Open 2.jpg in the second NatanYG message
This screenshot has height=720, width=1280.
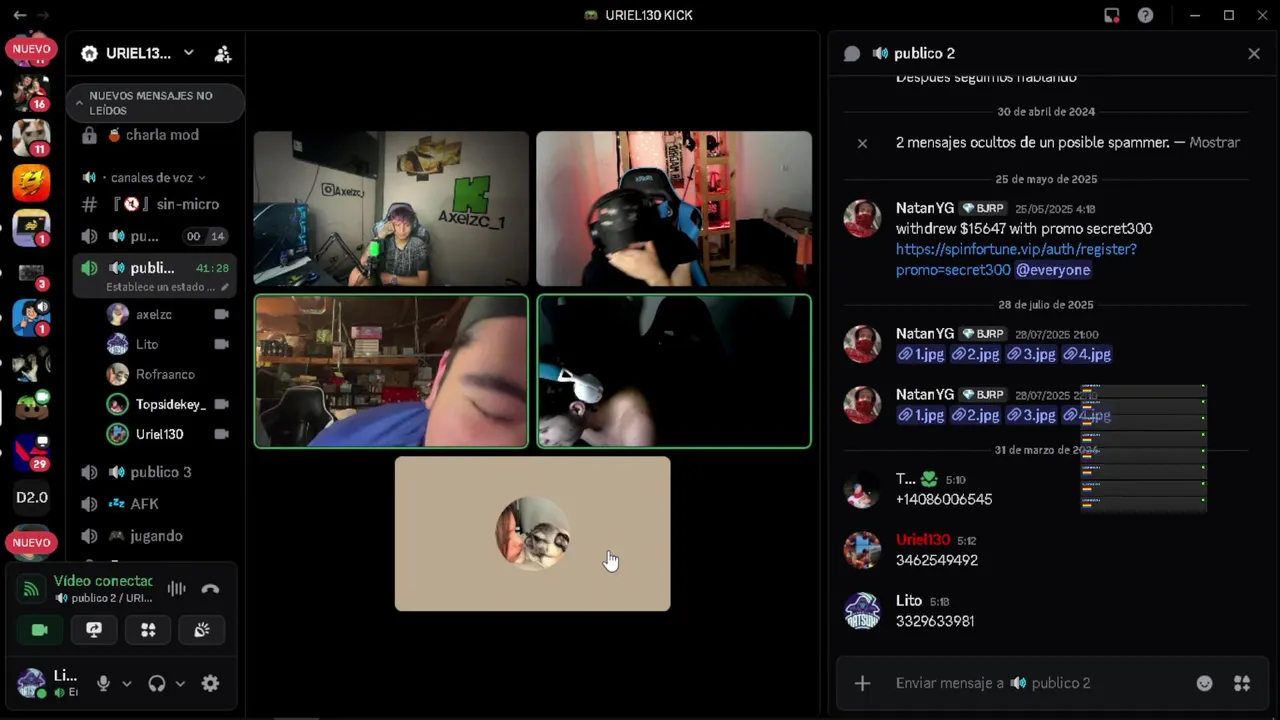975,415
